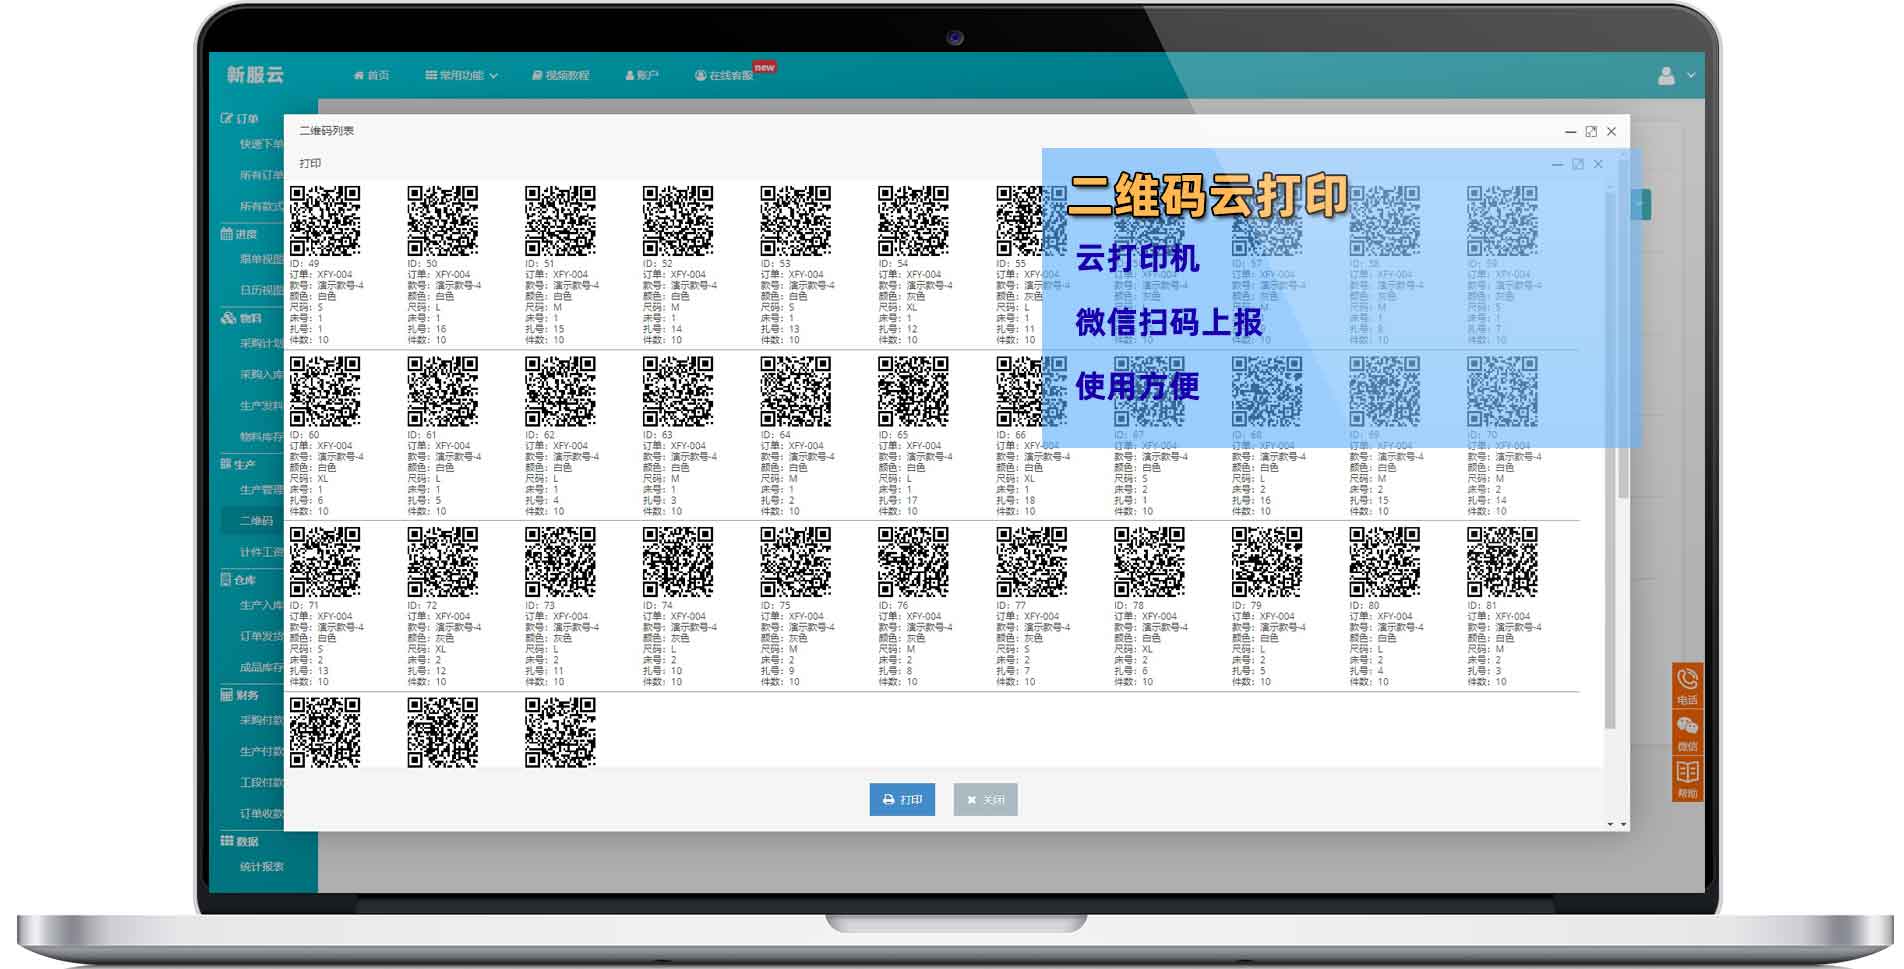The height and width of the screenshot is (969, 1904).
Task: Open the 常用功能 dropdown in the top bar
Action: click(x=460, y=74)
